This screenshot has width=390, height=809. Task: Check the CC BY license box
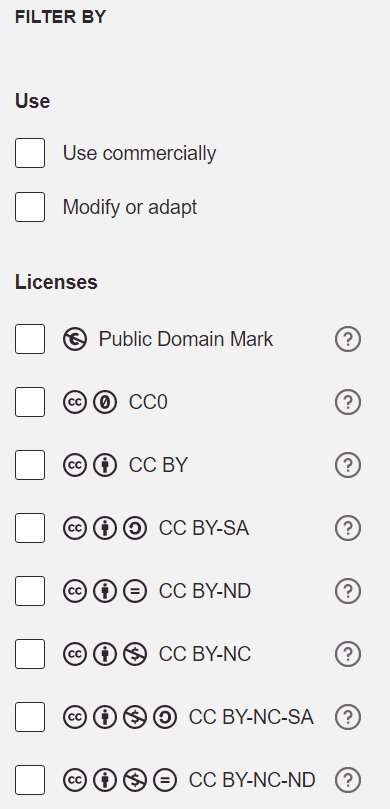(30, 465)
